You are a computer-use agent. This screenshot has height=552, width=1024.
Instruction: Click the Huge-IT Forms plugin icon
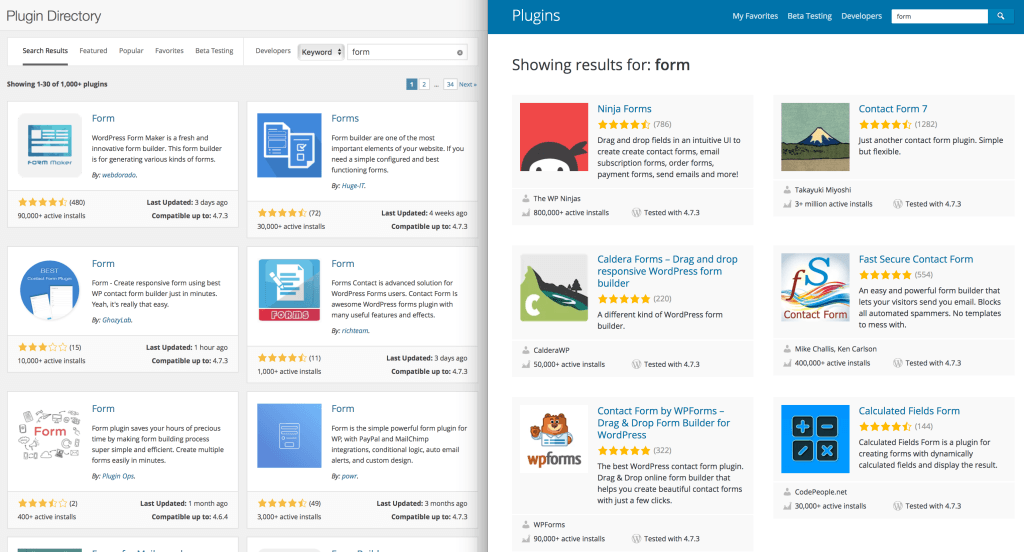click(289, 145)
